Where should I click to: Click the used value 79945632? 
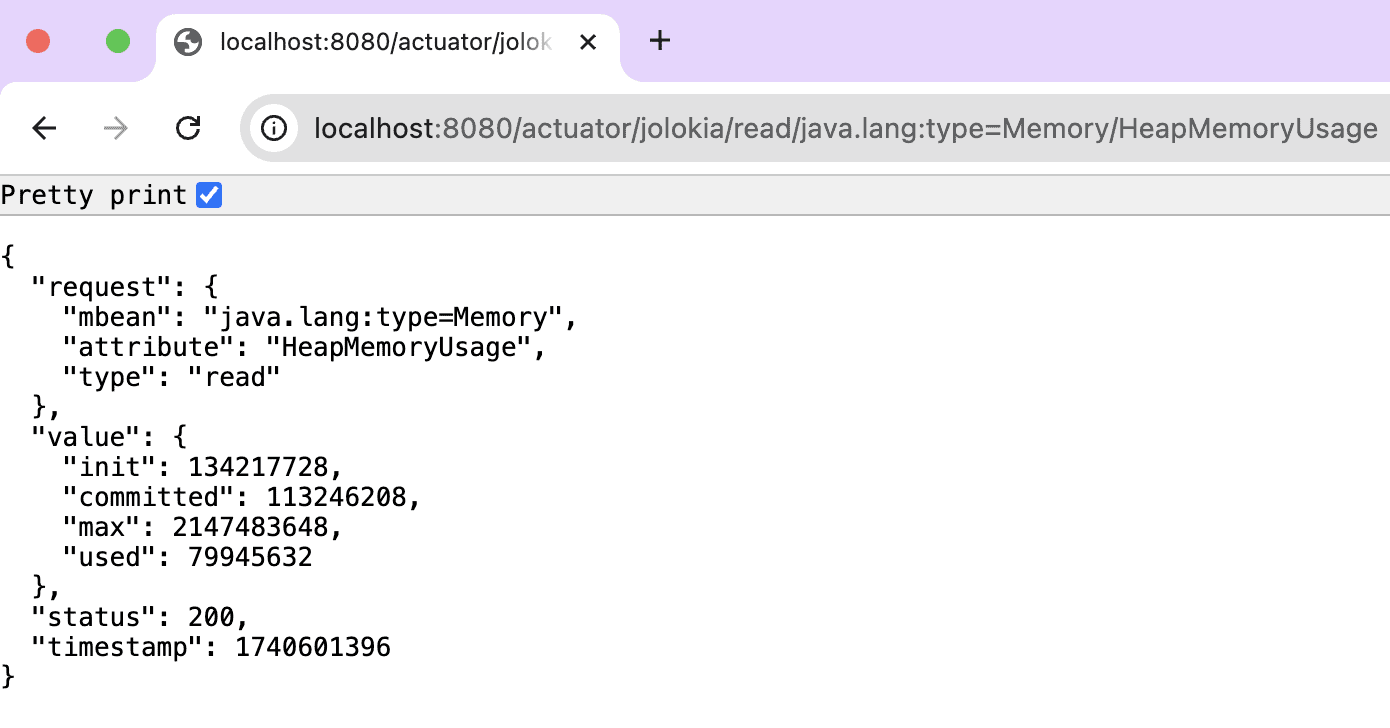250,557
